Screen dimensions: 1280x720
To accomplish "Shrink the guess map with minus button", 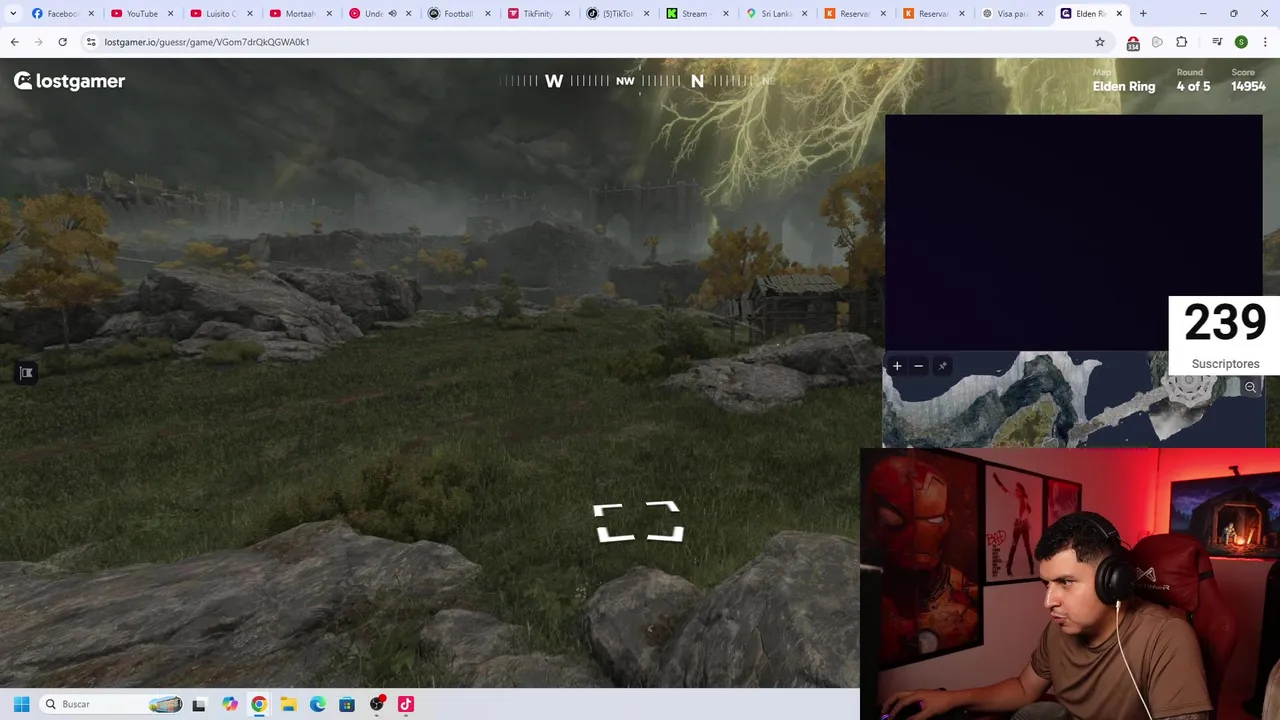I will click(918, 366).
